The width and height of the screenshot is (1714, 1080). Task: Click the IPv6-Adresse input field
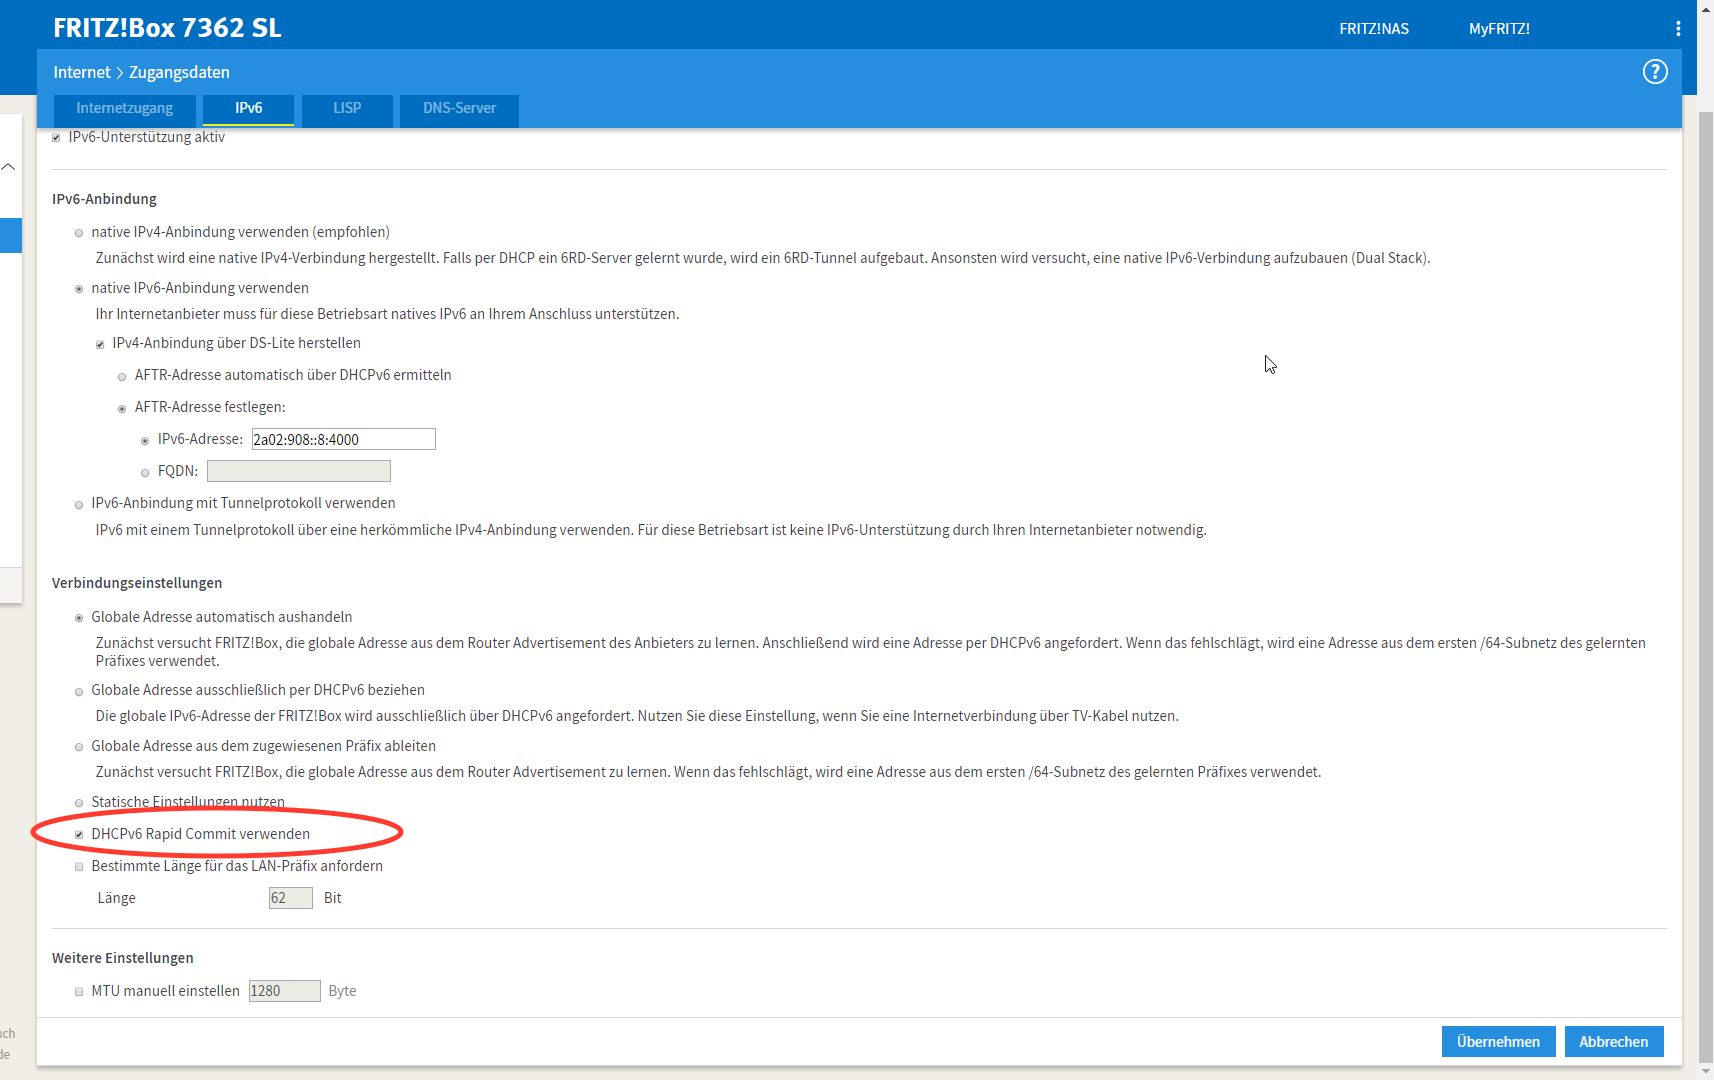coord(343,439)
